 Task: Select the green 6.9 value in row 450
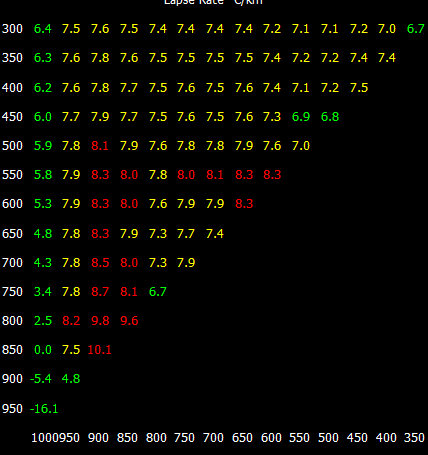click(301, 117)
